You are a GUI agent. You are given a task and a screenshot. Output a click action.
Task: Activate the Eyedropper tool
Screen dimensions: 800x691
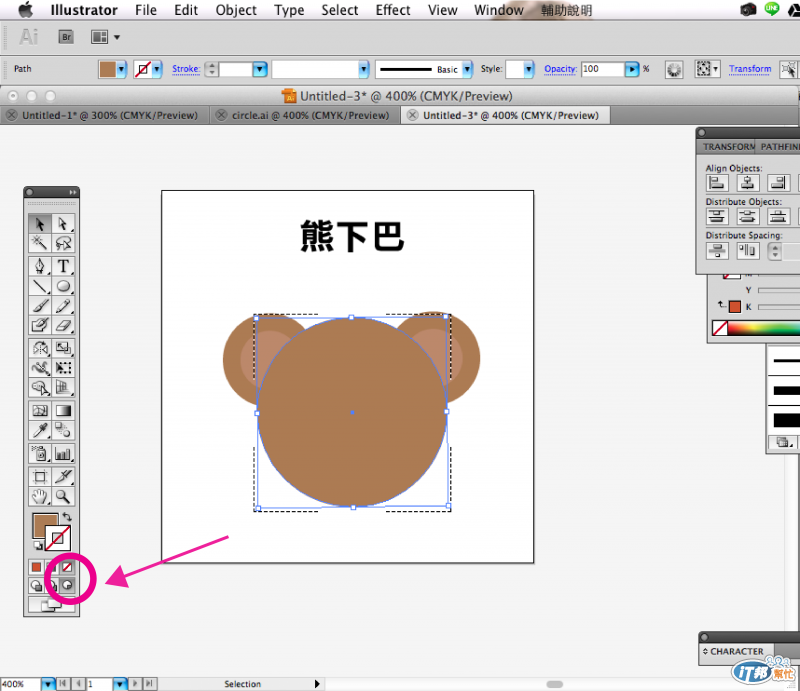coord(40,431)
